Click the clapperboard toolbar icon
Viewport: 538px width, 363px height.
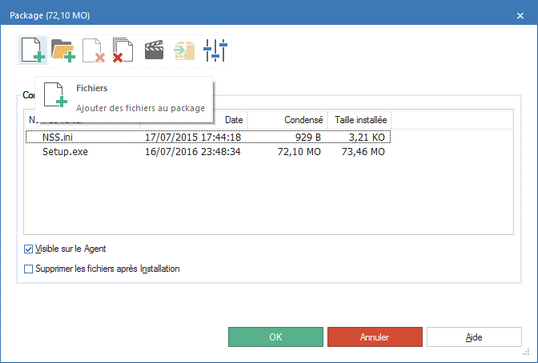[154, 50]
